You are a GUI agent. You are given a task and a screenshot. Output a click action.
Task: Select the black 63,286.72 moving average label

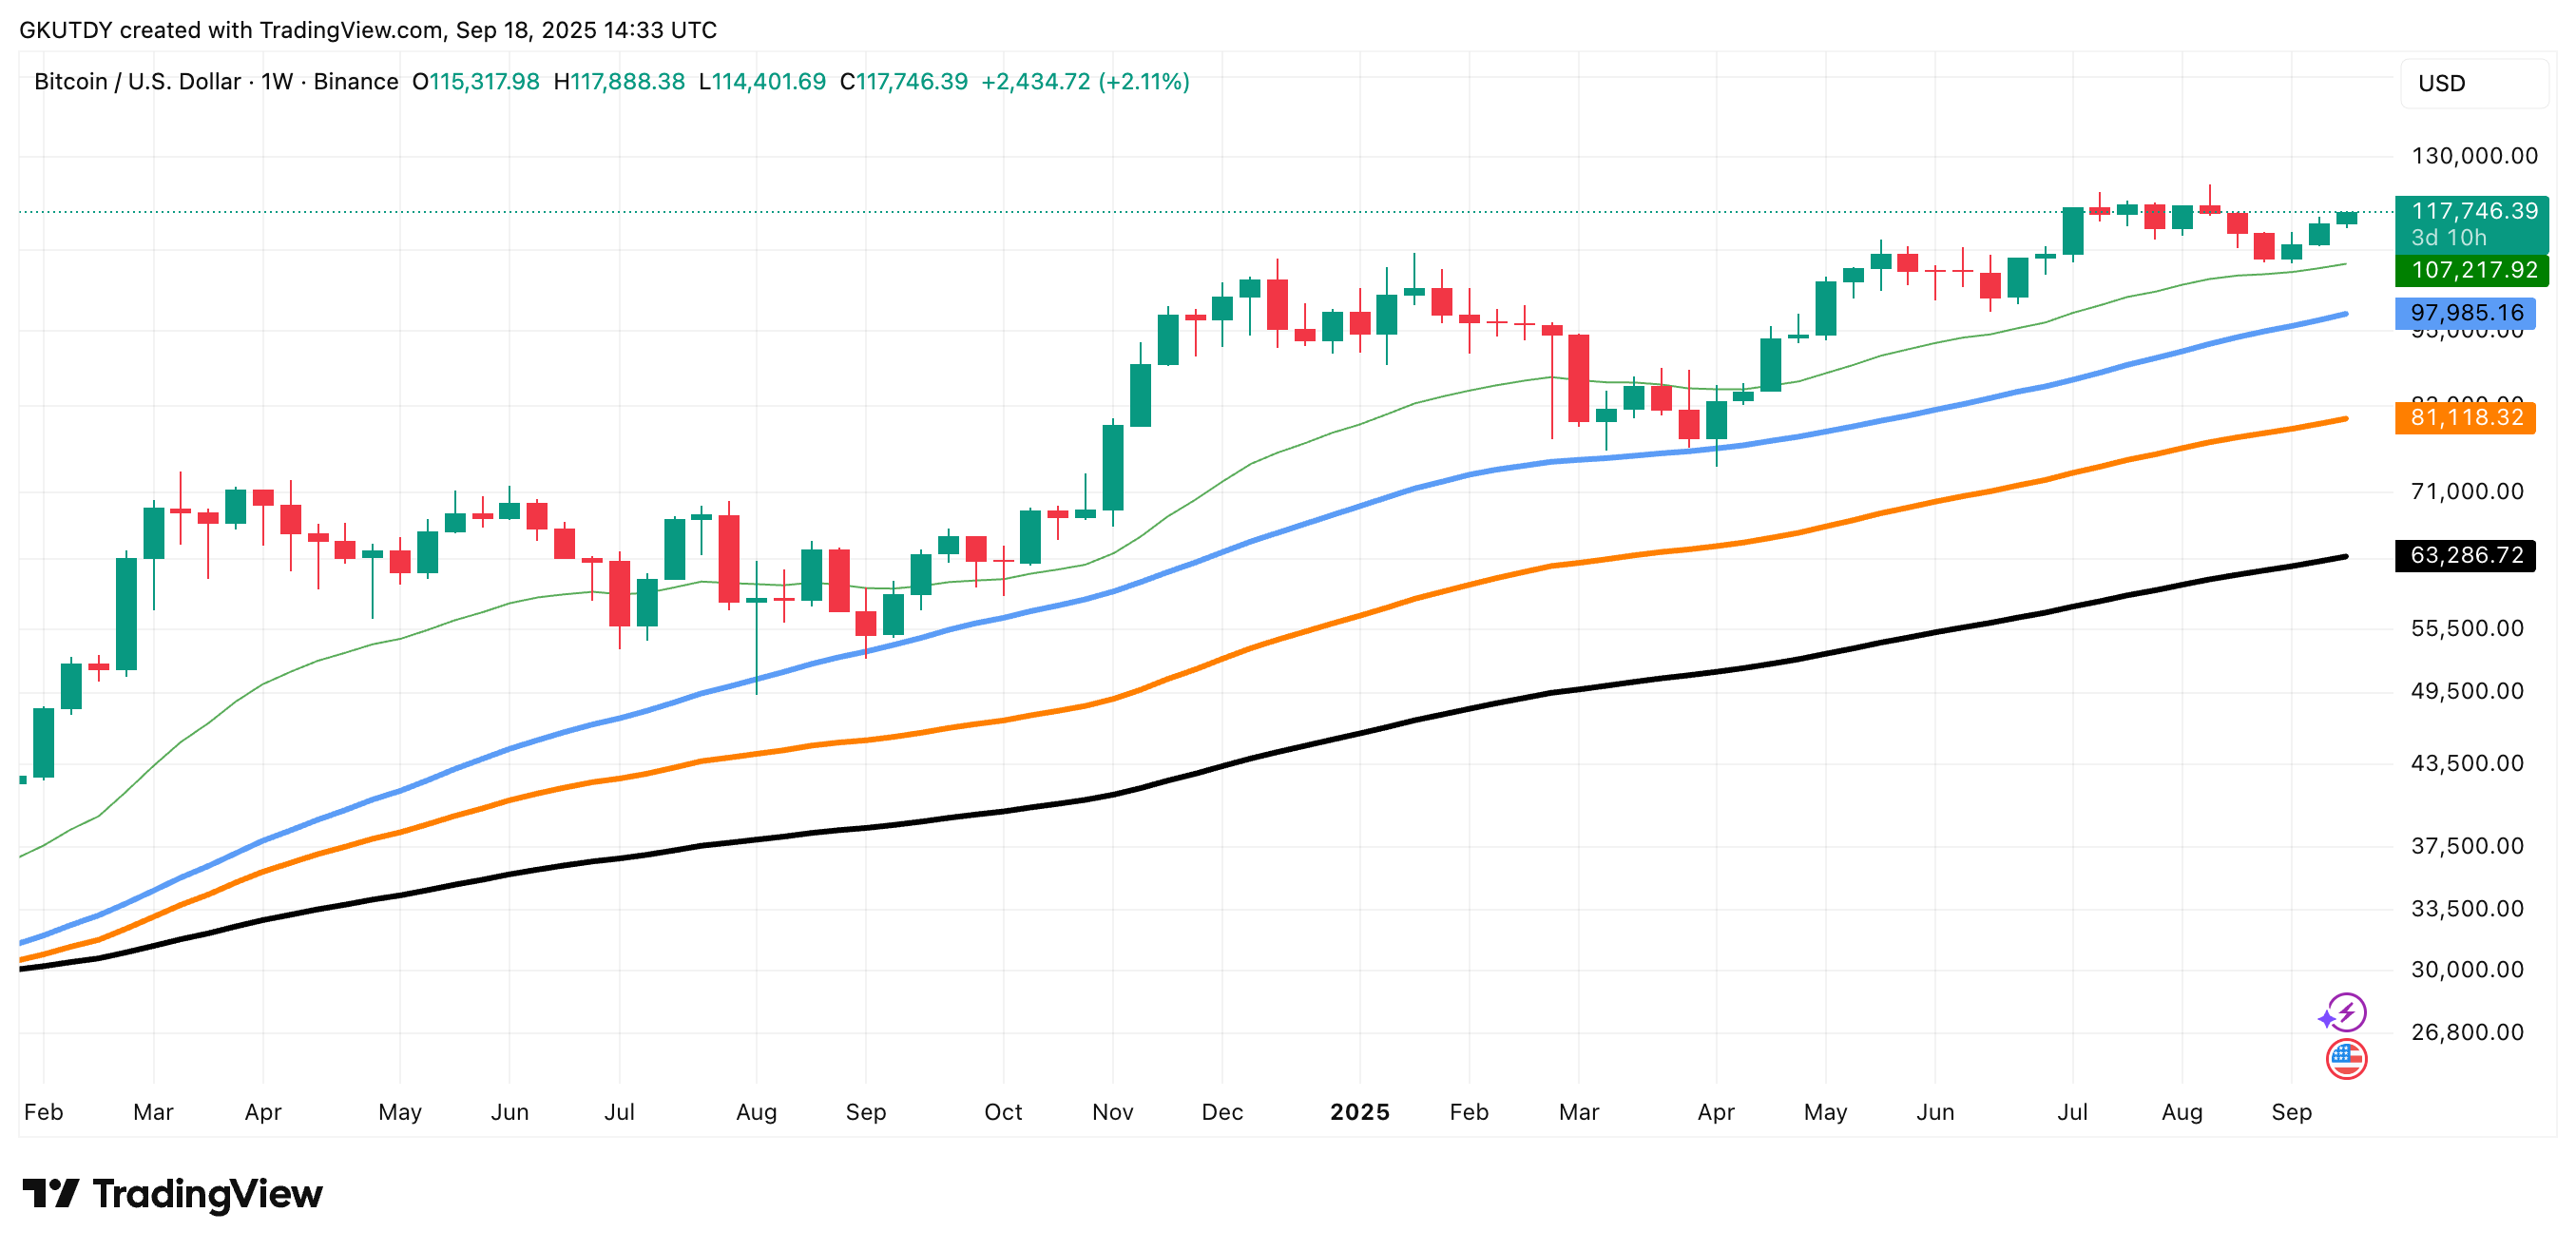coord(2465,556)
